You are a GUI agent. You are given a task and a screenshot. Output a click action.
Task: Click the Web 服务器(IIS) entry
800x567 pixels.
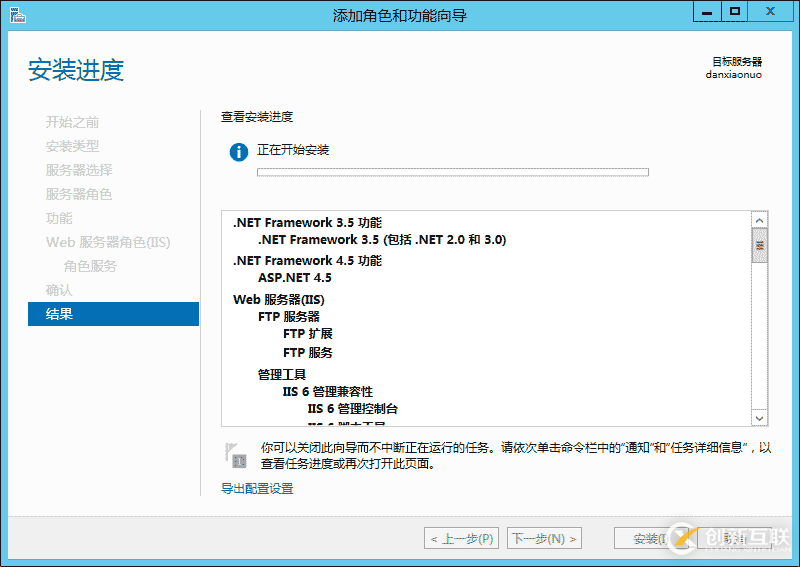tap(279, 299)
